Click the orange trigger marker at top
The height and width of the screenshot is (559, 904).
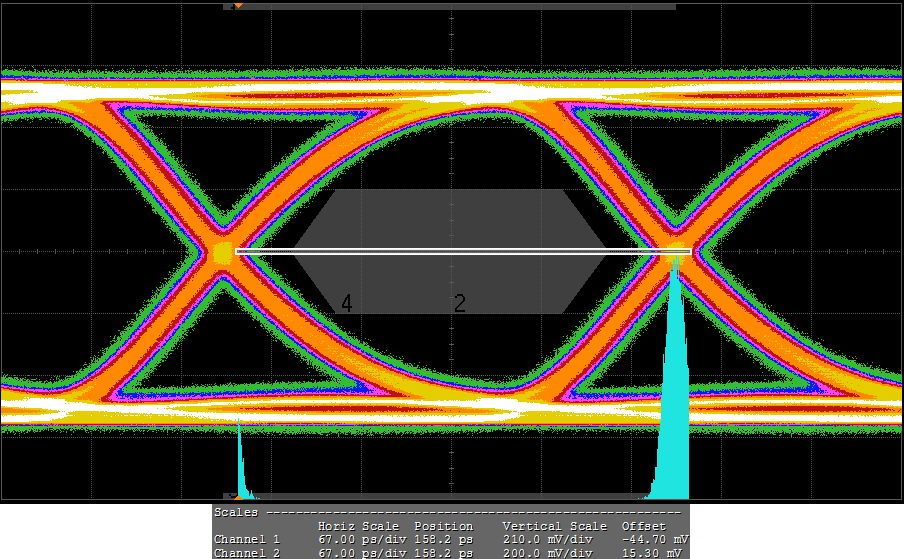pyautogui.click(x=237, y=6)
